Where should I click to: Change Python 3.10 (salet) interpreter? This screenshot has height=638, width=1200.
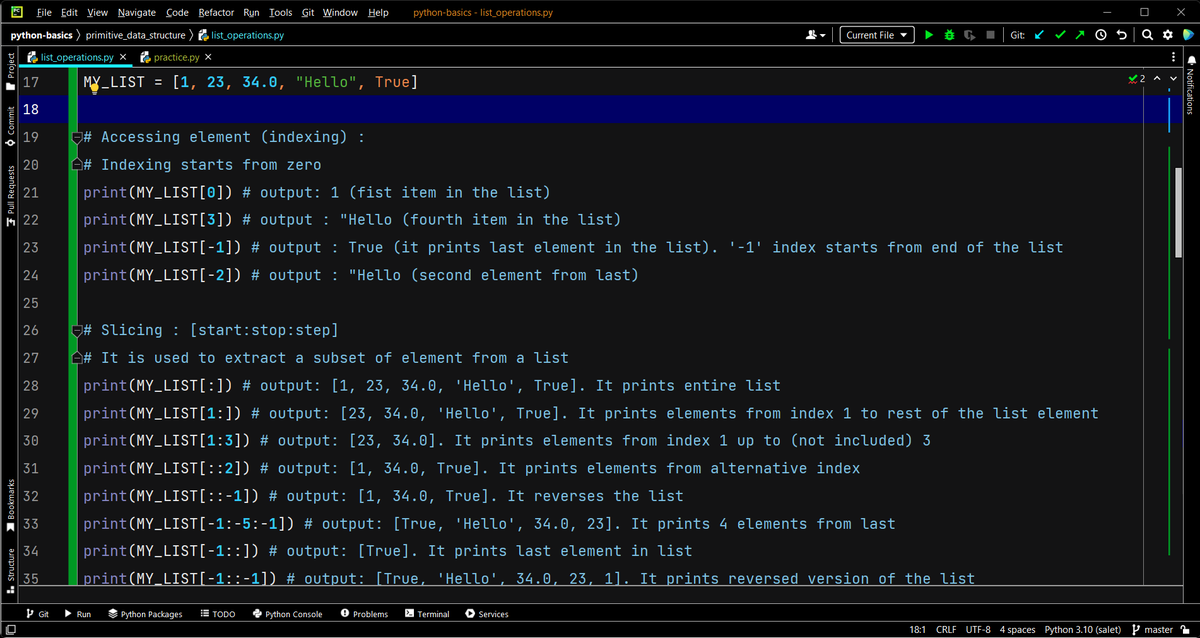click(1083, 629)
